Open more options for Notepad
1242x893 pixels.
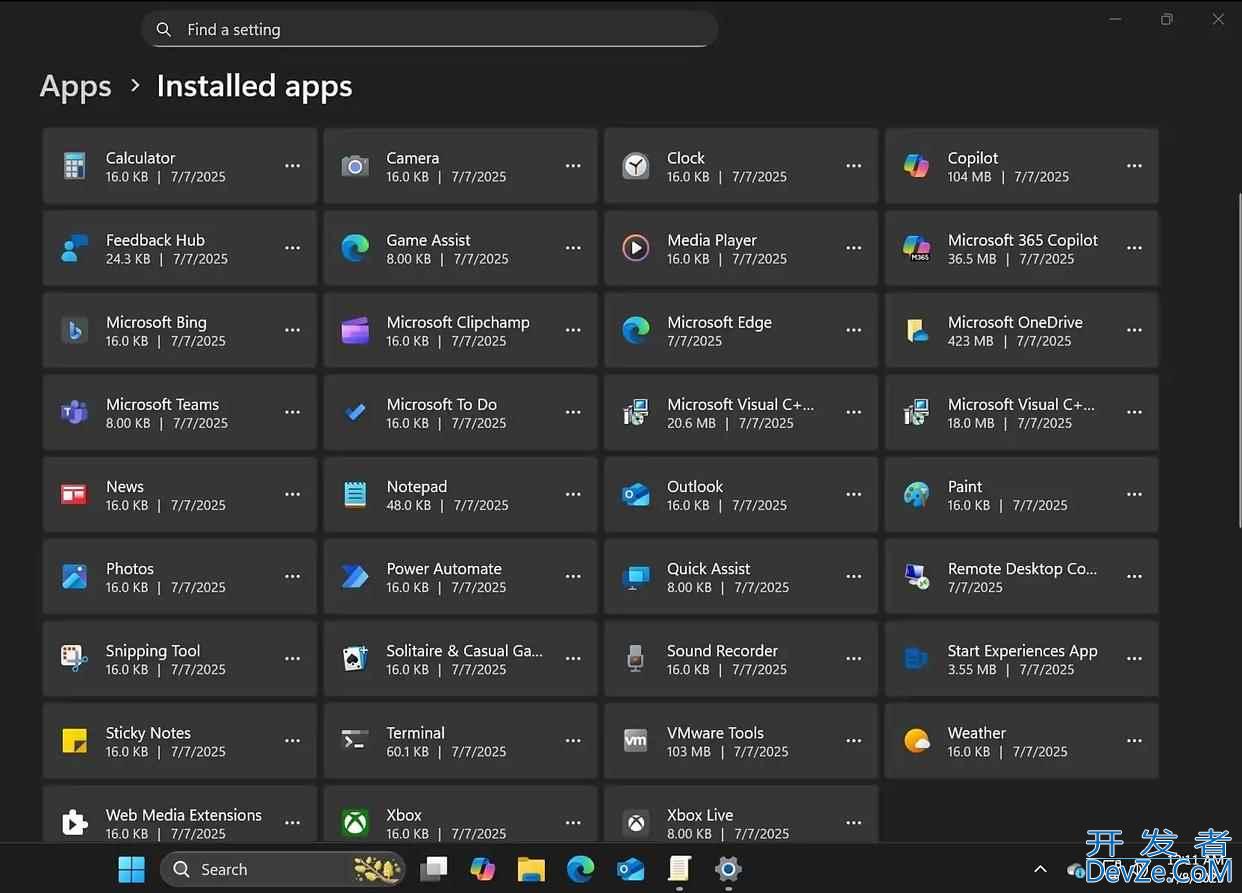point(573,494)
